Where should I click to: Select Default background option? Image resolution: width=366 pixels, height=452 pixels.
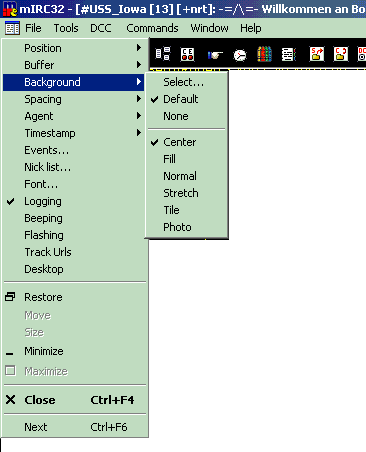click(187, 99)
